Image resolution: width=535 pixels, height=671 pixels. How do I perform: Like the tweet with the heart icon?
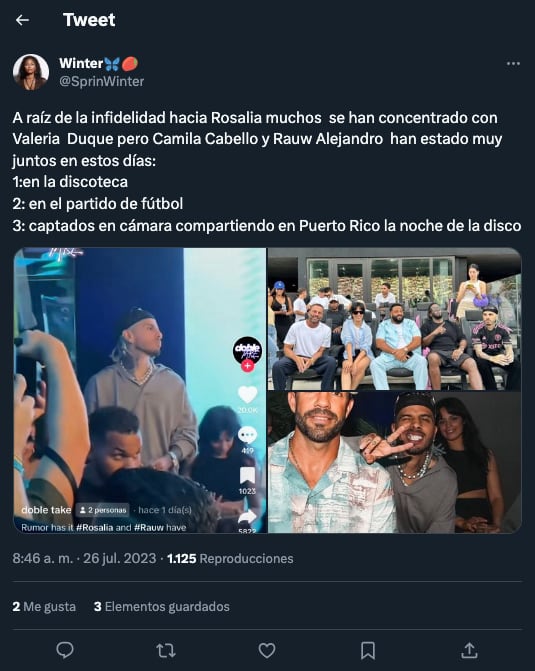coord(267,650)
